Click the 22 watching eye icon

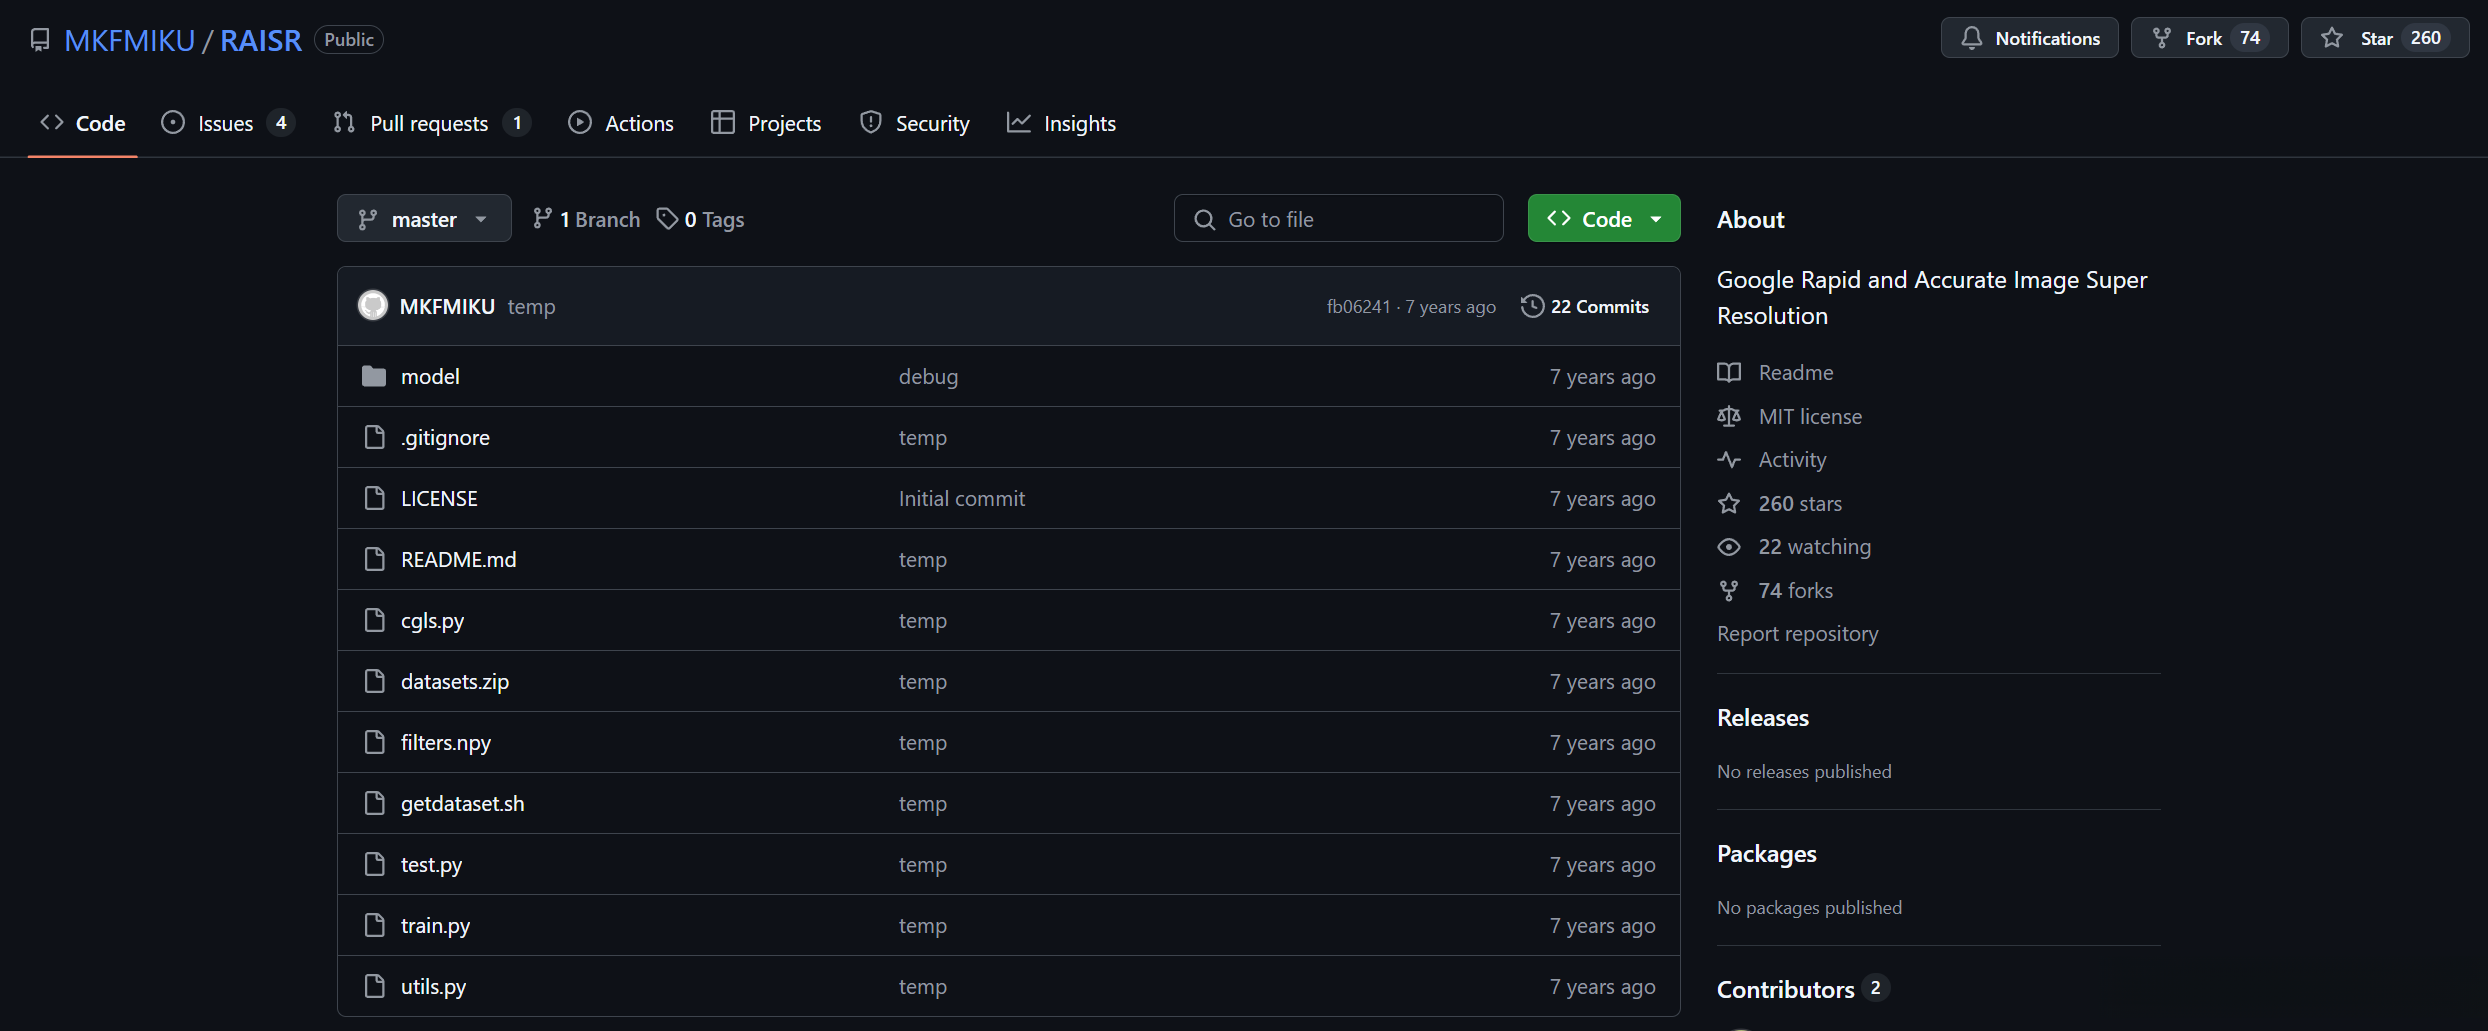click(1729, 547)
